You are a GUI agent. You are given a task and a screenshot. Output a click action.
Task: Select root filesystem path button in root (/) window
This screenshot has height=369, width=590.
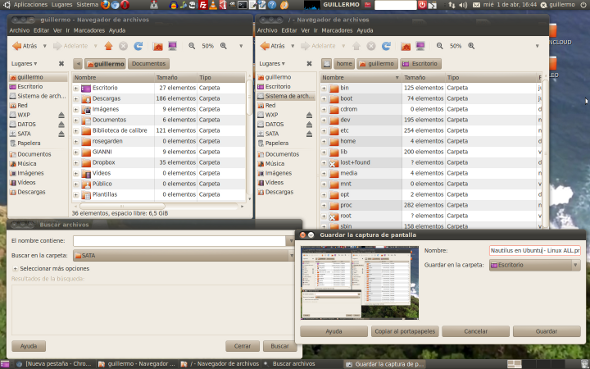[327, 64]
